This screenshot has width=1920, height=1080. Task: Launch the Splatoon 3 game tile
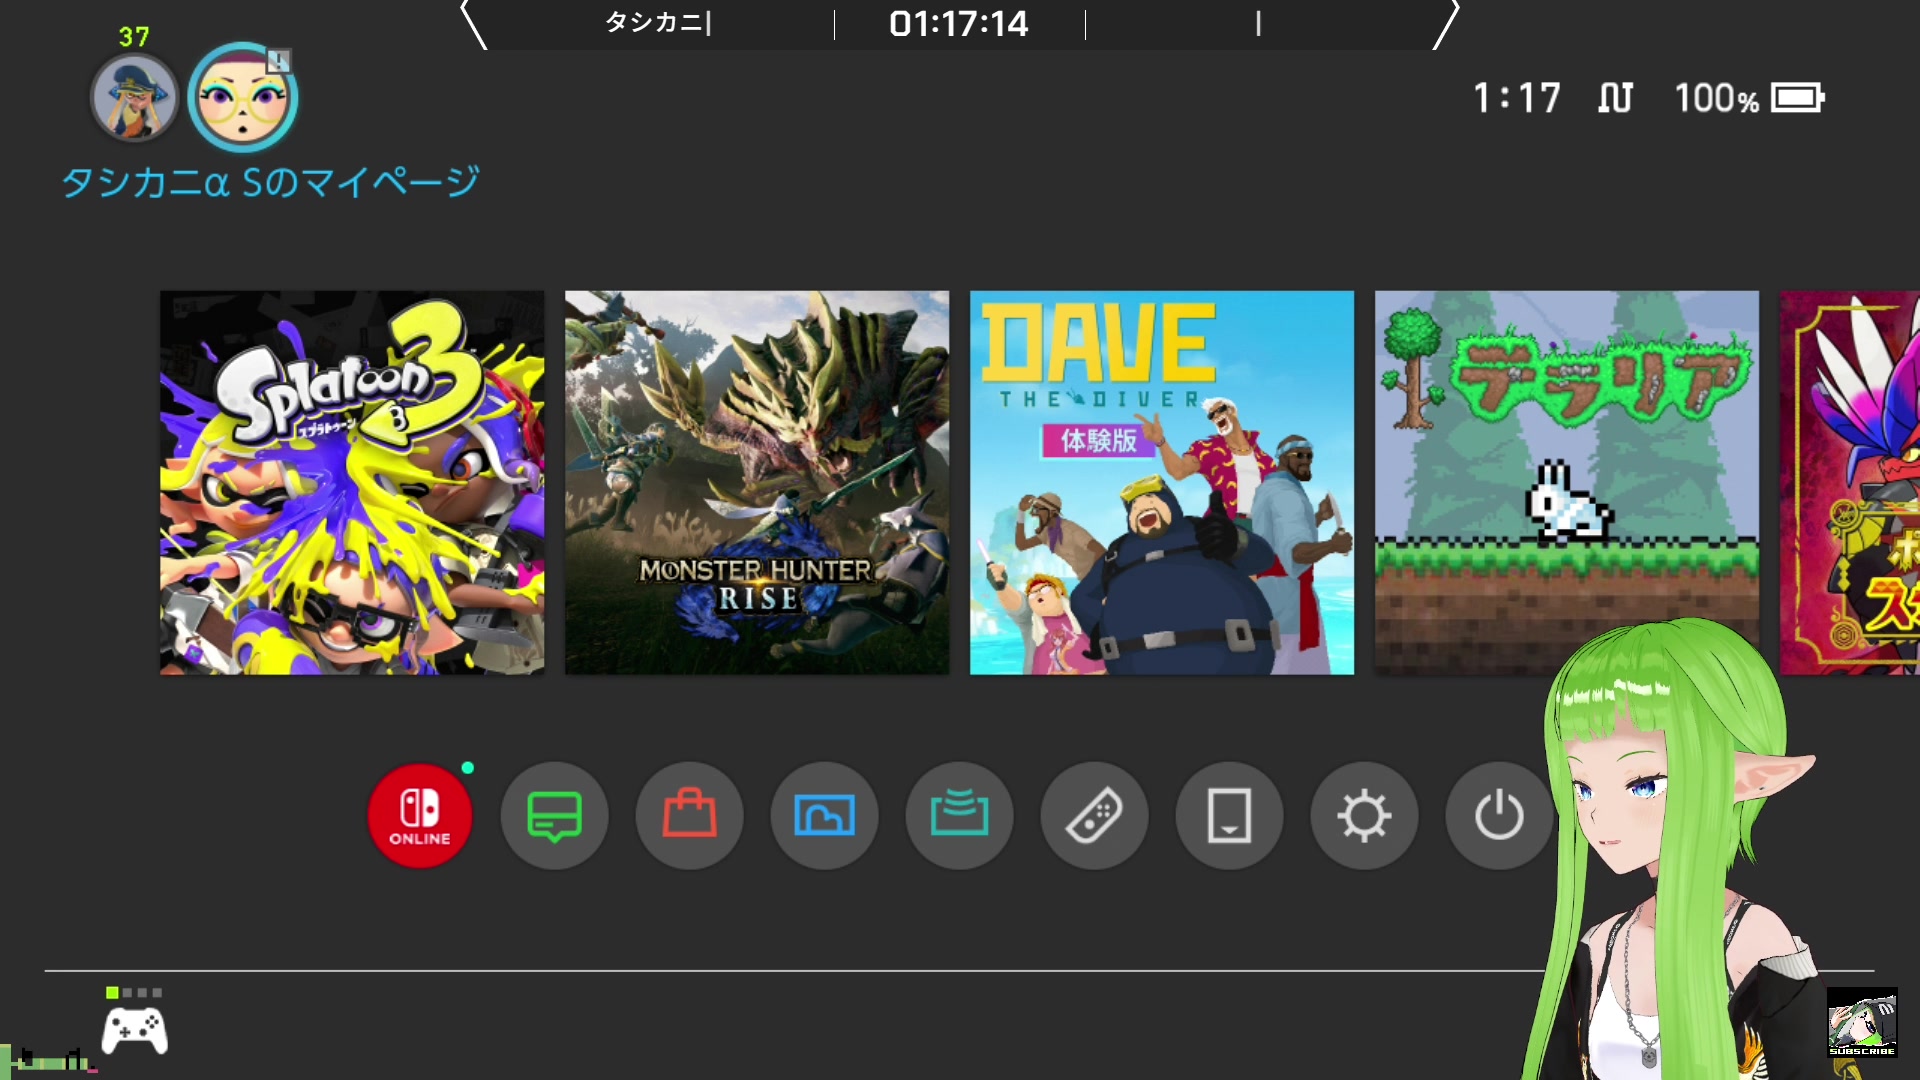[x=352, y=482]
